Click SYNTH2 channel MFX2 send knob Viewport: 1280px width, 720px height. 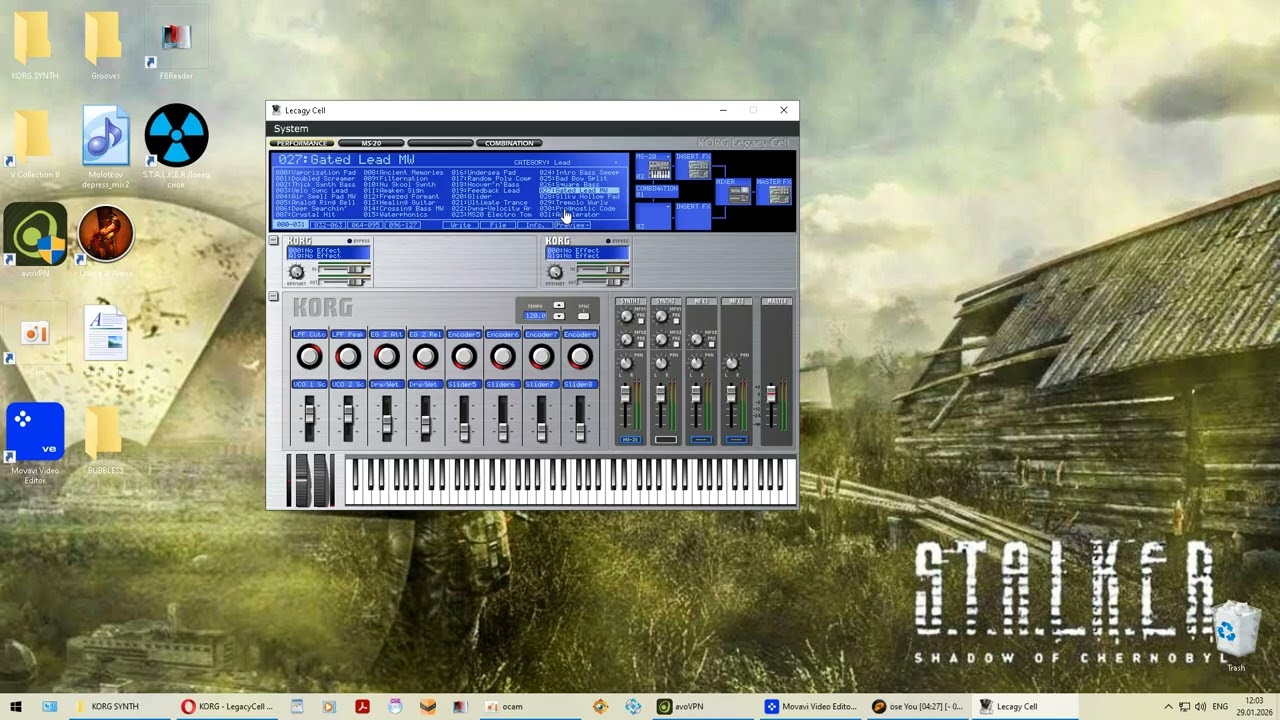point(661,340)
